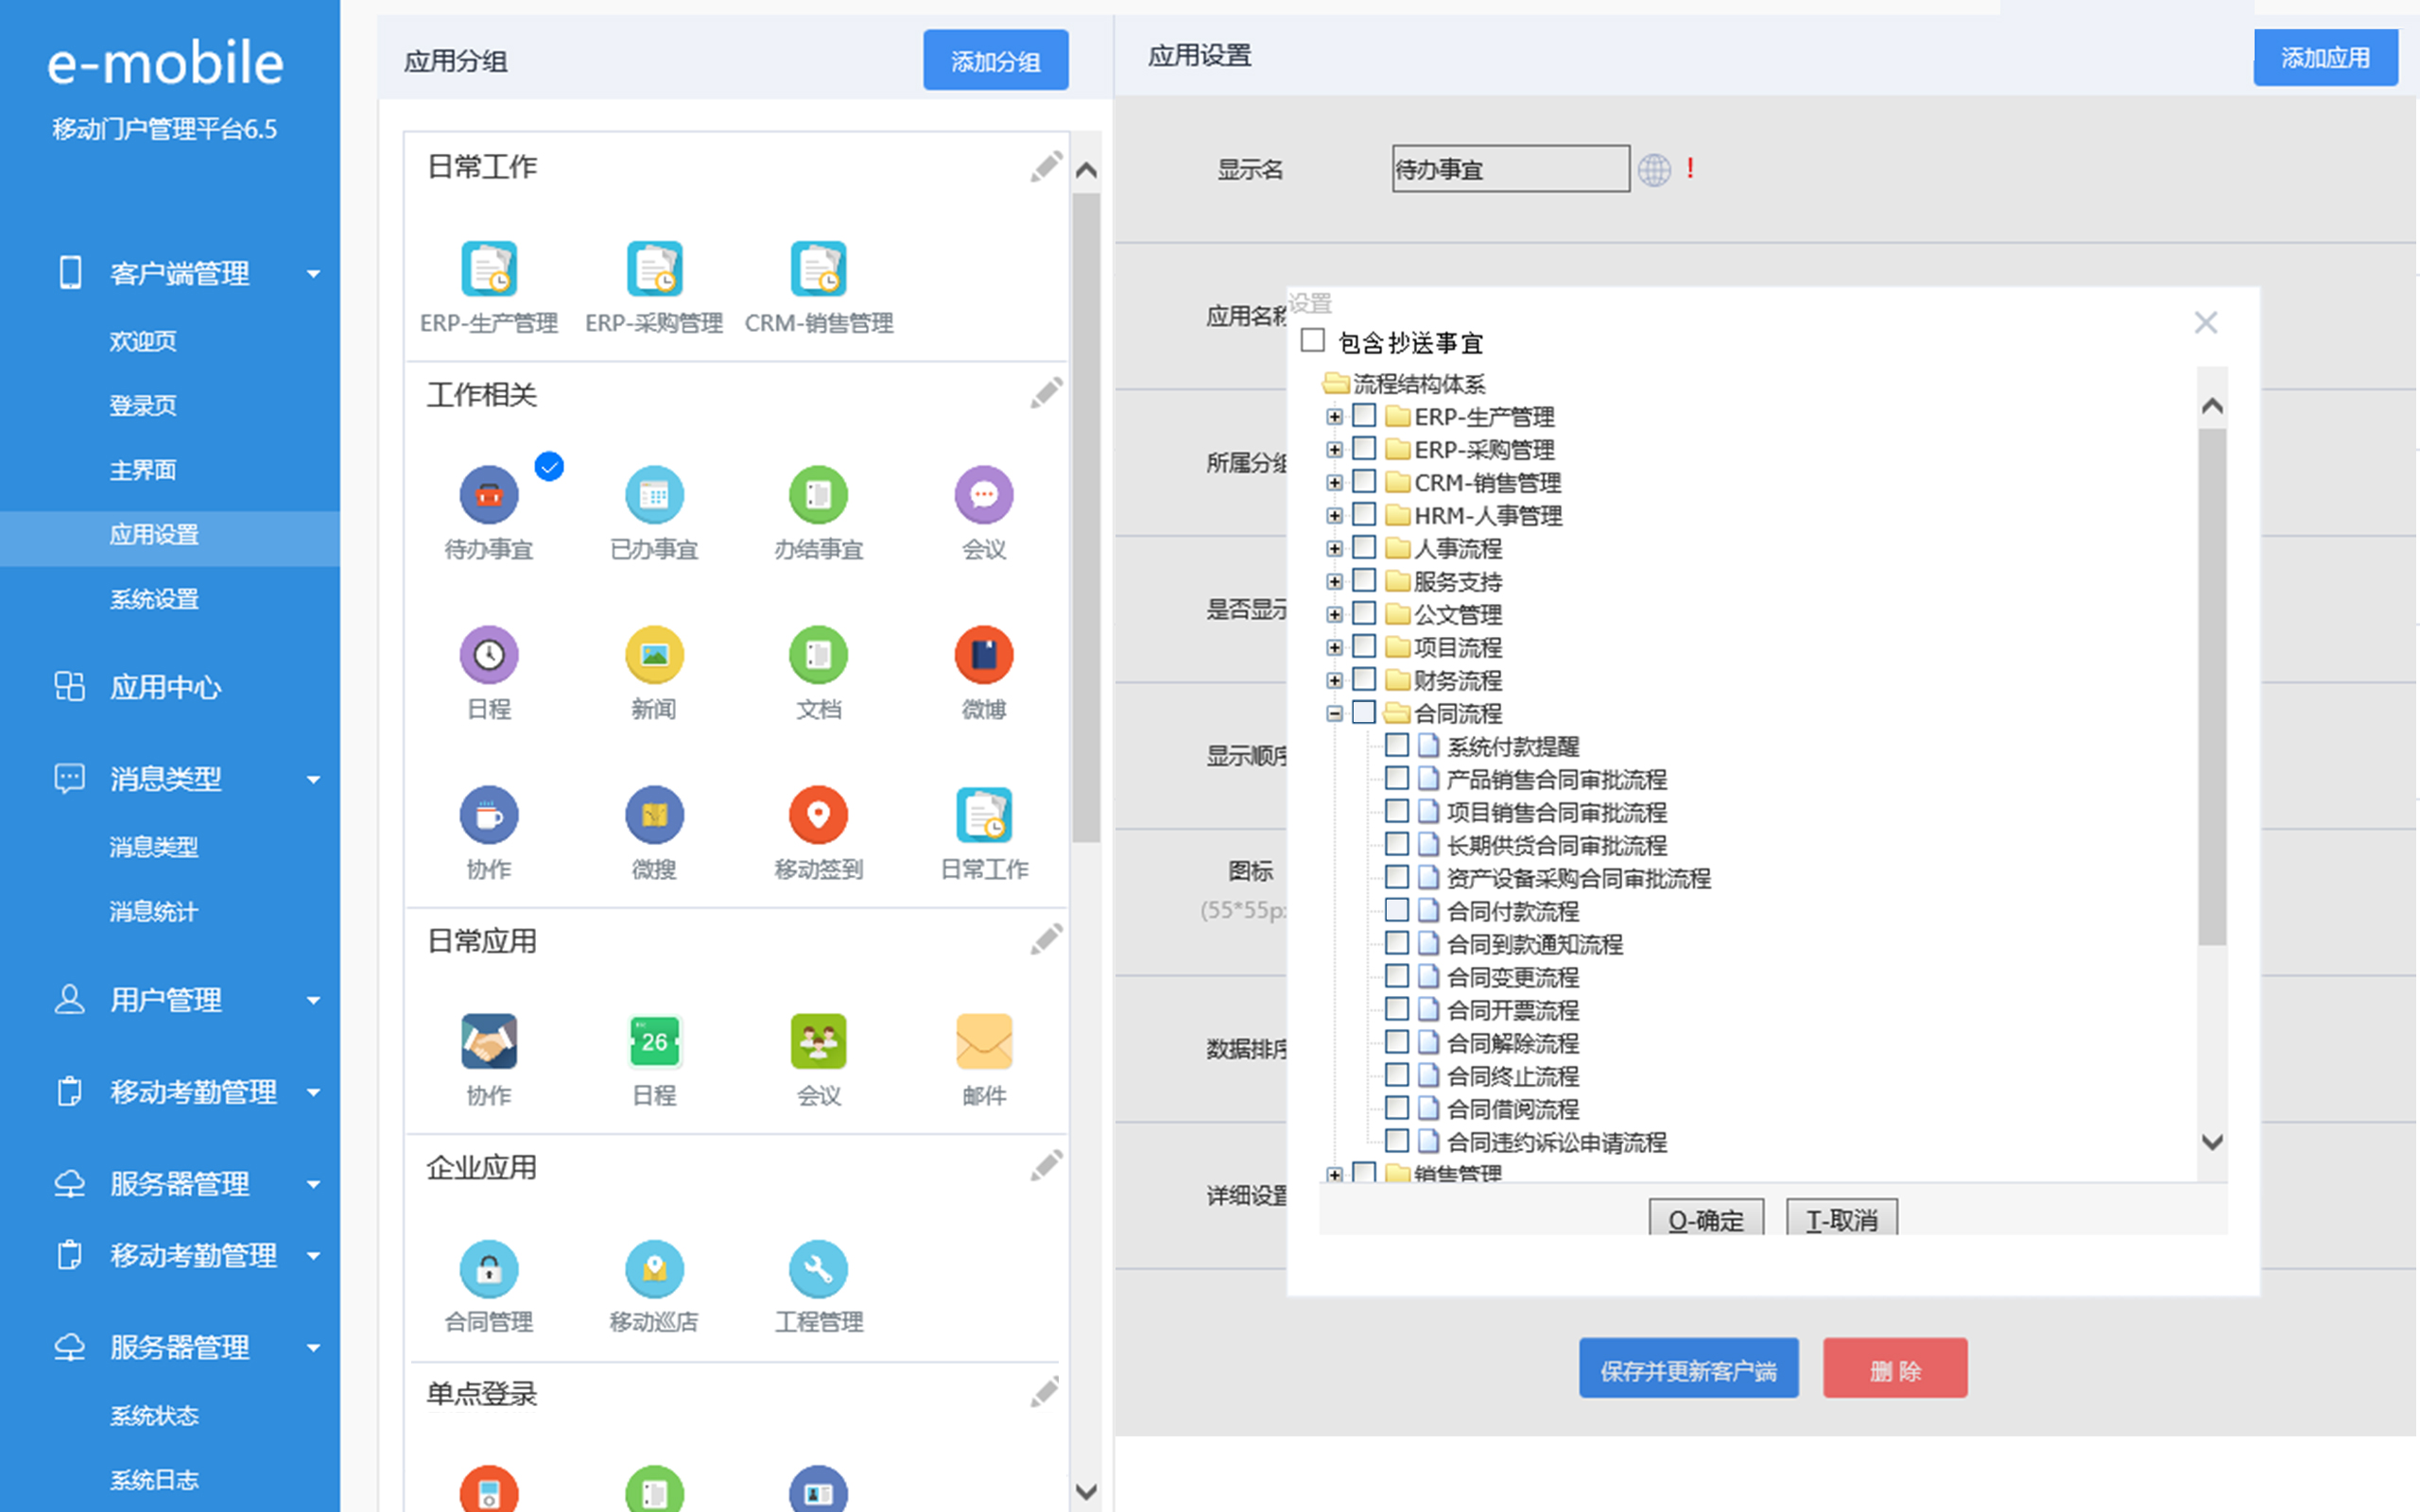Open the ERP-采购管理 app icon
The image size is (2420, 1512).
[654, 269]
